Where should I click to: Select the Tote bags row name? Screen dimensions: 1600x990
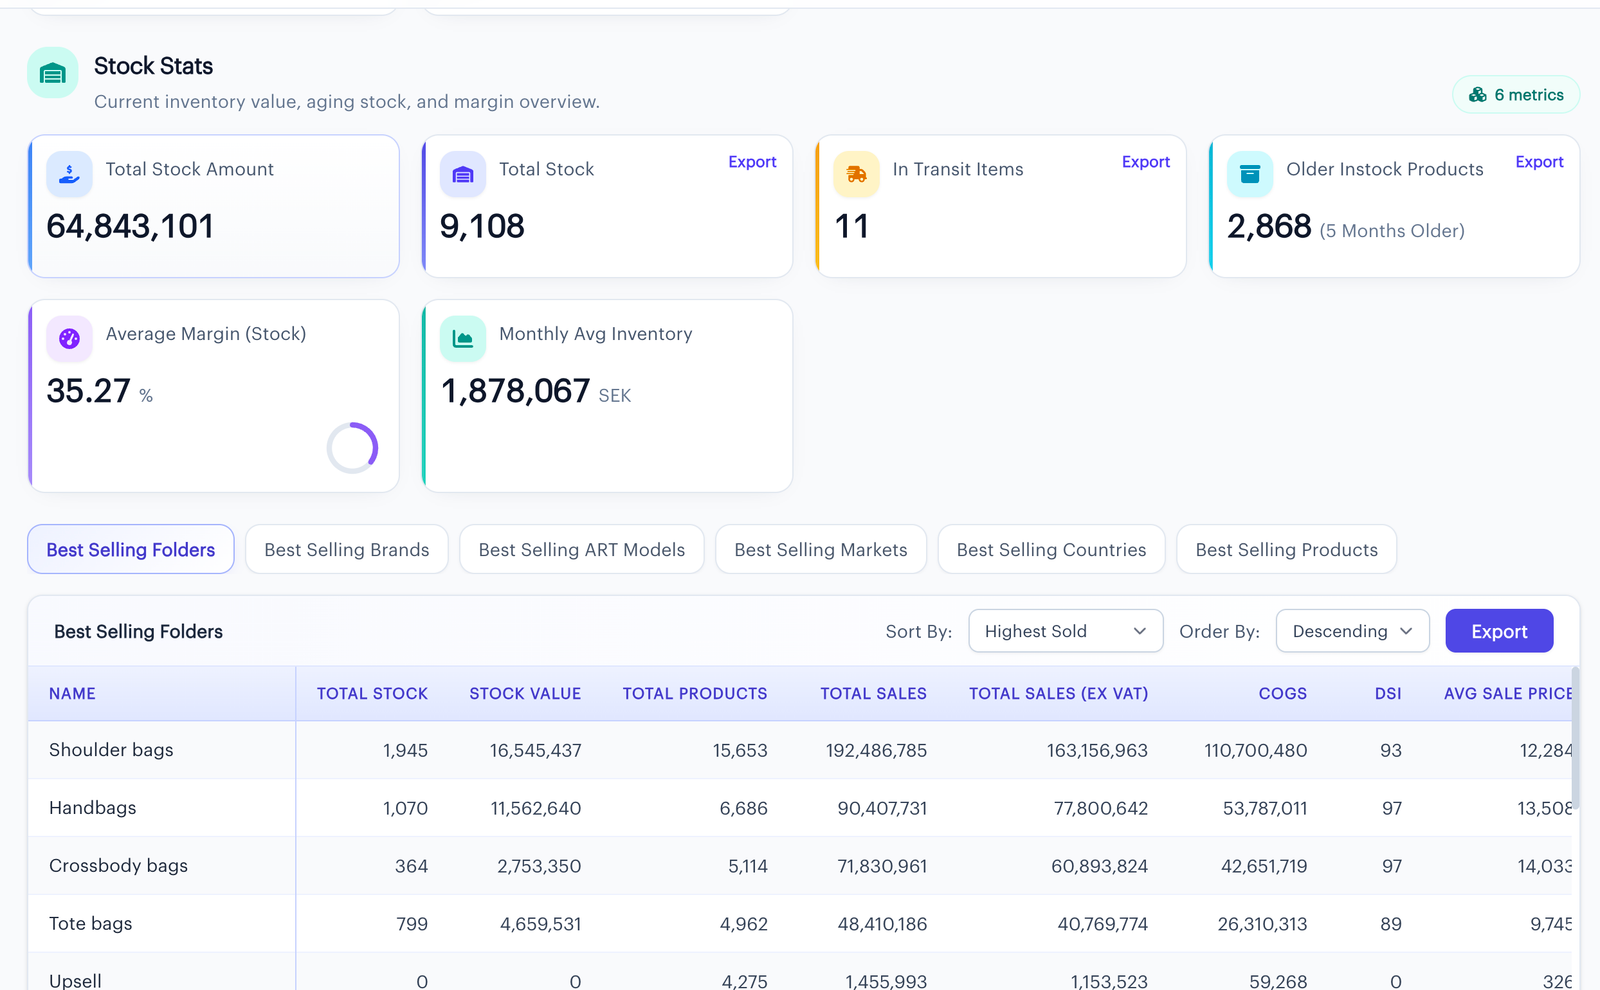[90, 924]
